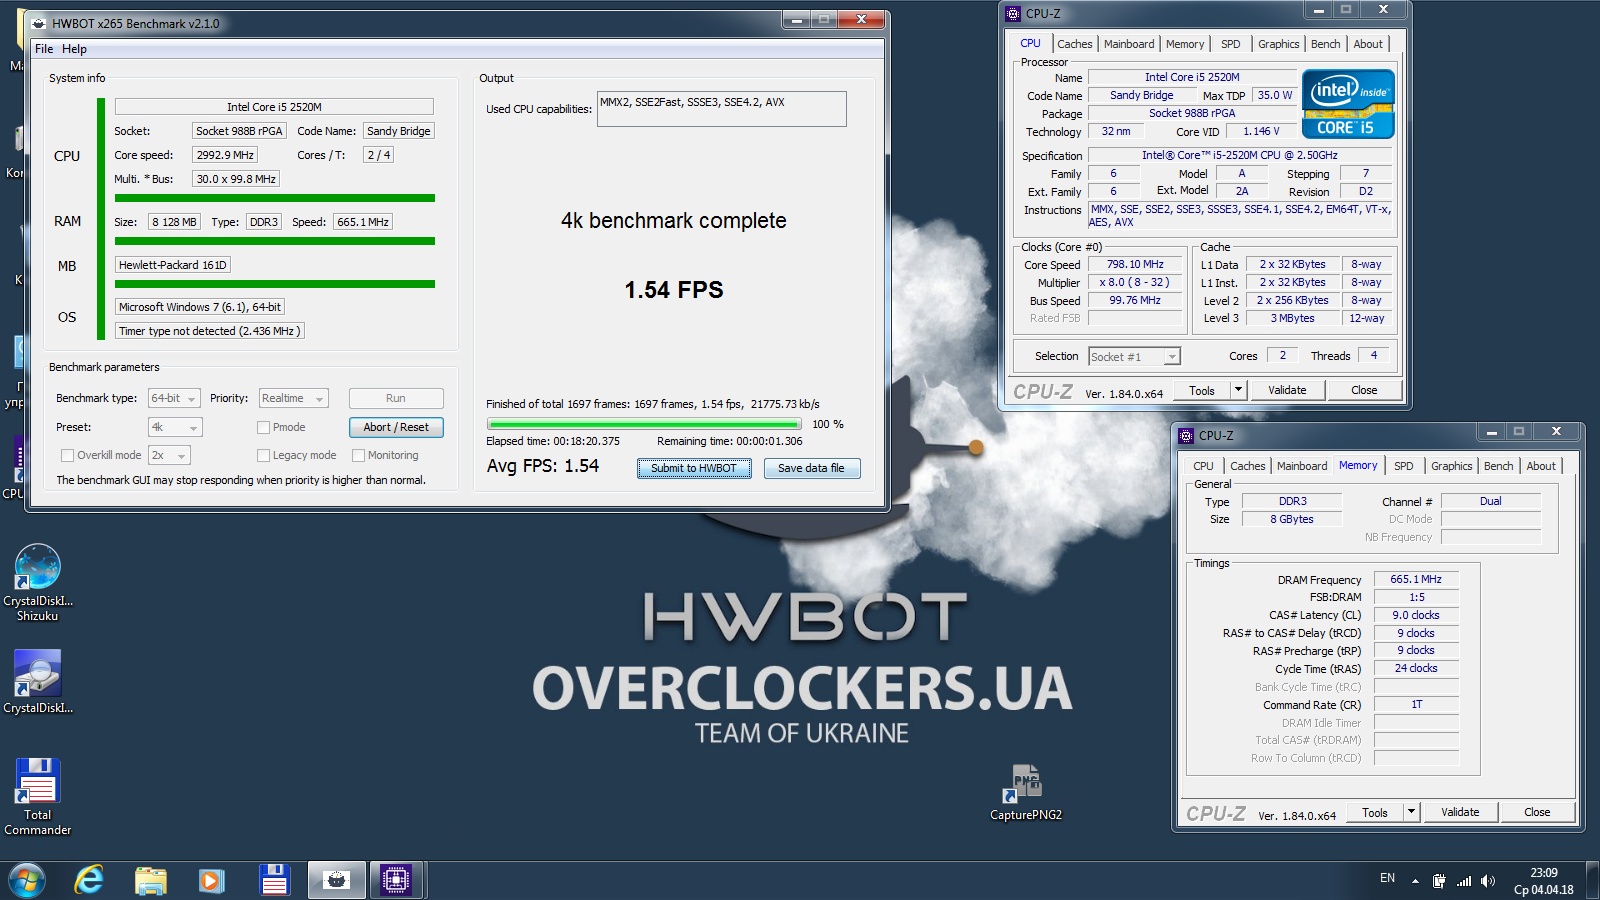Screen dimensions: 1600x900
Task: Open CapturePNG2 file on desktop
Action: (1026, 792)
